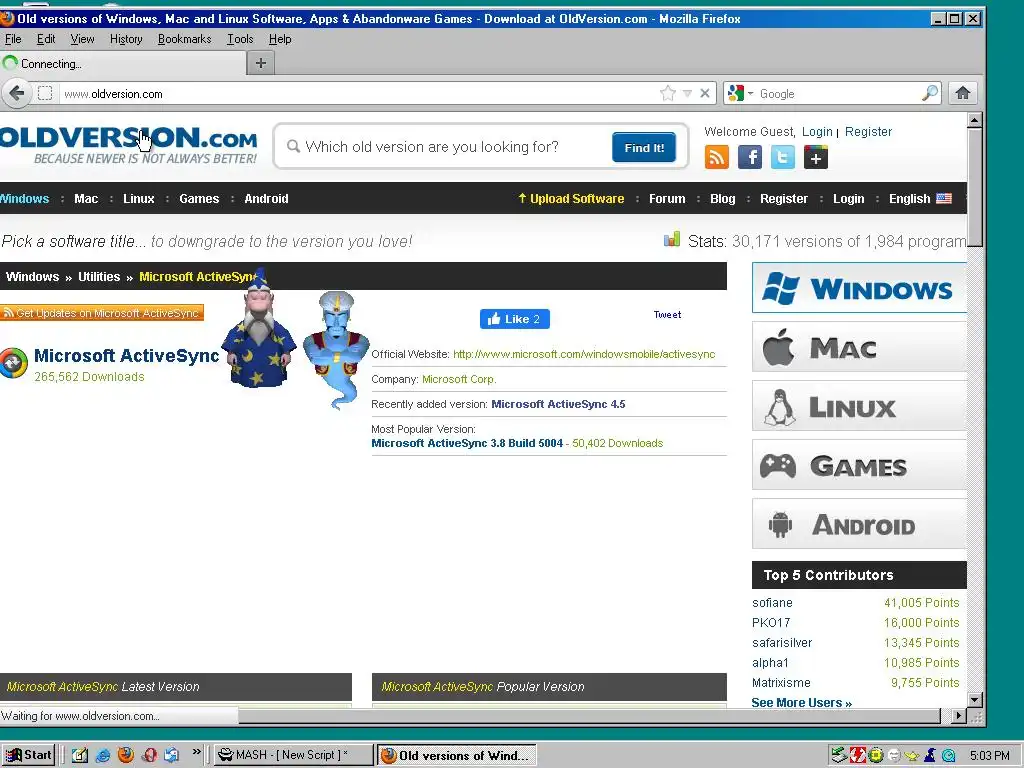Click the Register link in the page header
The image size is (1024, 768).
click(x=868, y=131)
